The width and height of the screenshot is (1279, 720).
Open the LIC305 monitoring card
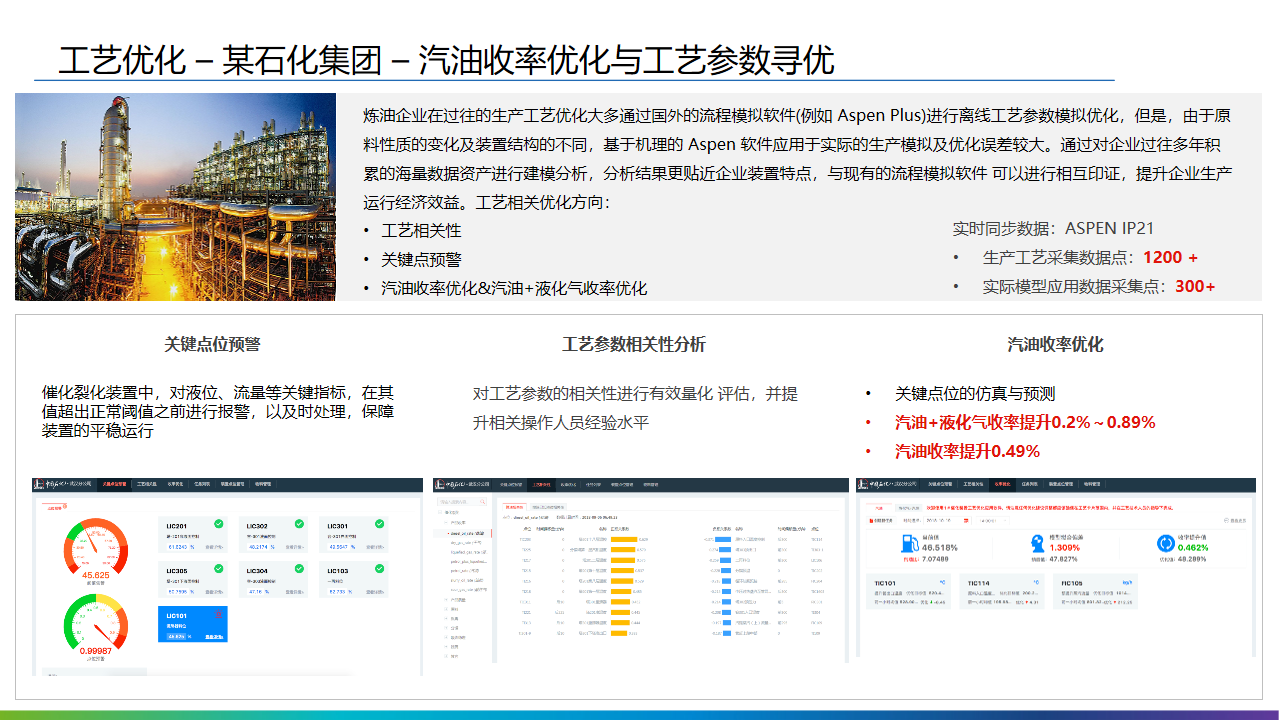[x=193, y=579]
